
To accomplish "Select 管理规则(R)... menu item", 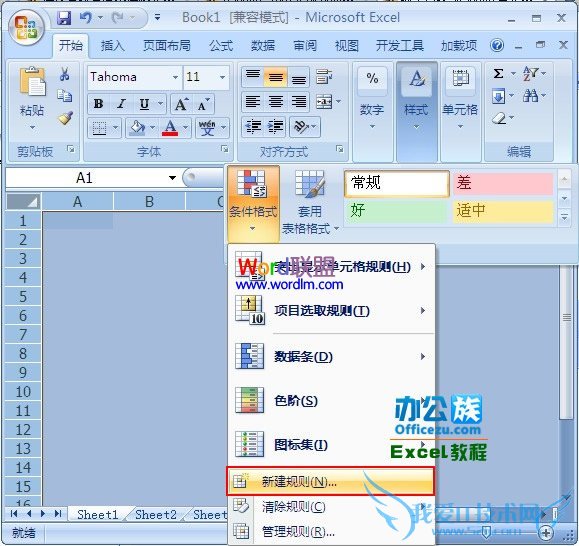I will pos(331,532).
